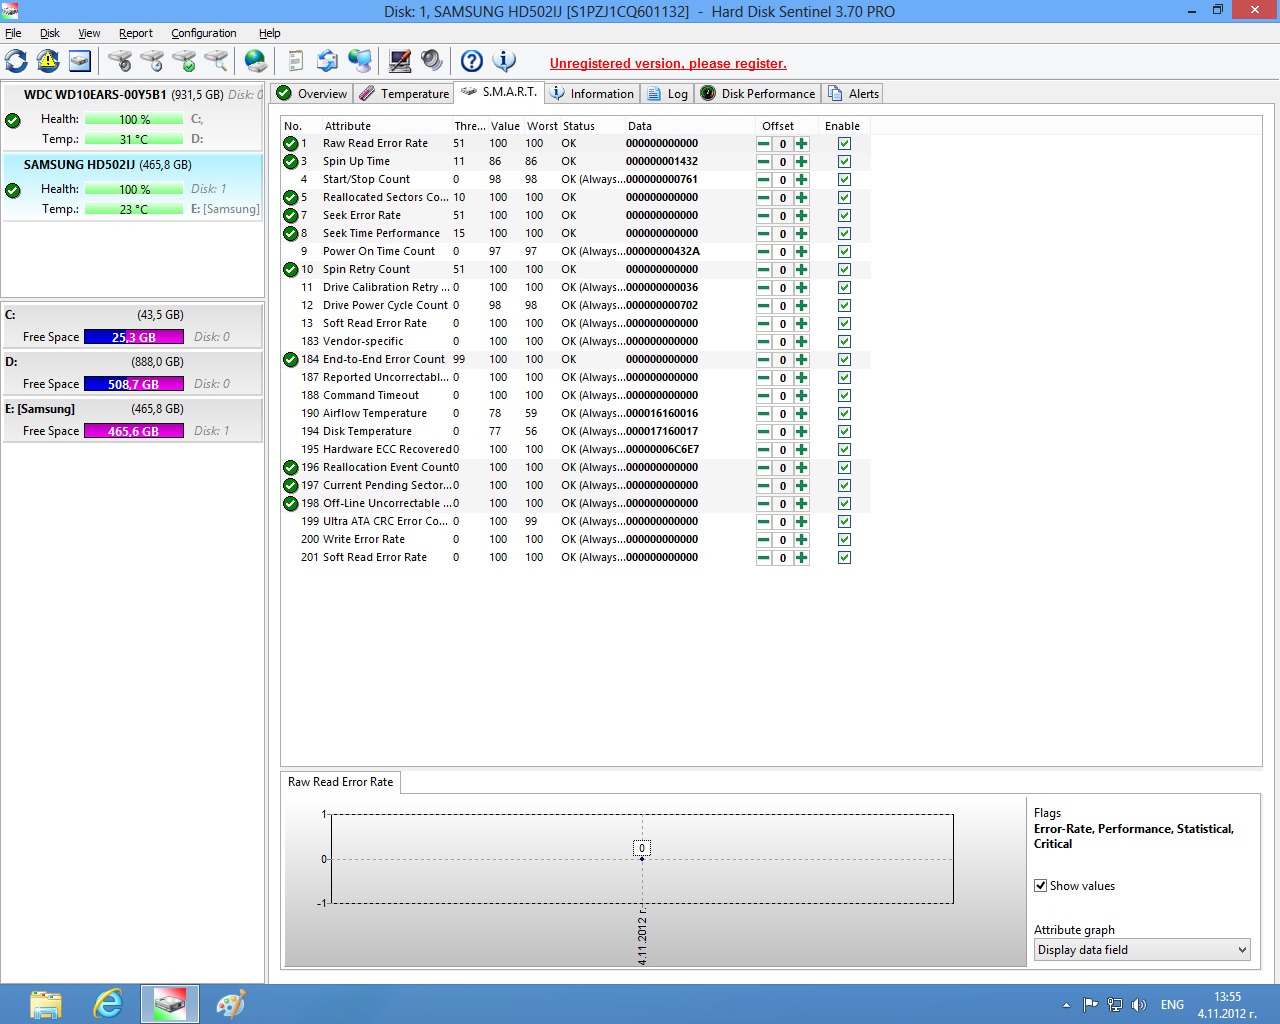Screen dimensions: 1280x1024
Task: Open the report document toolbar icon
Action: [295, 62]
